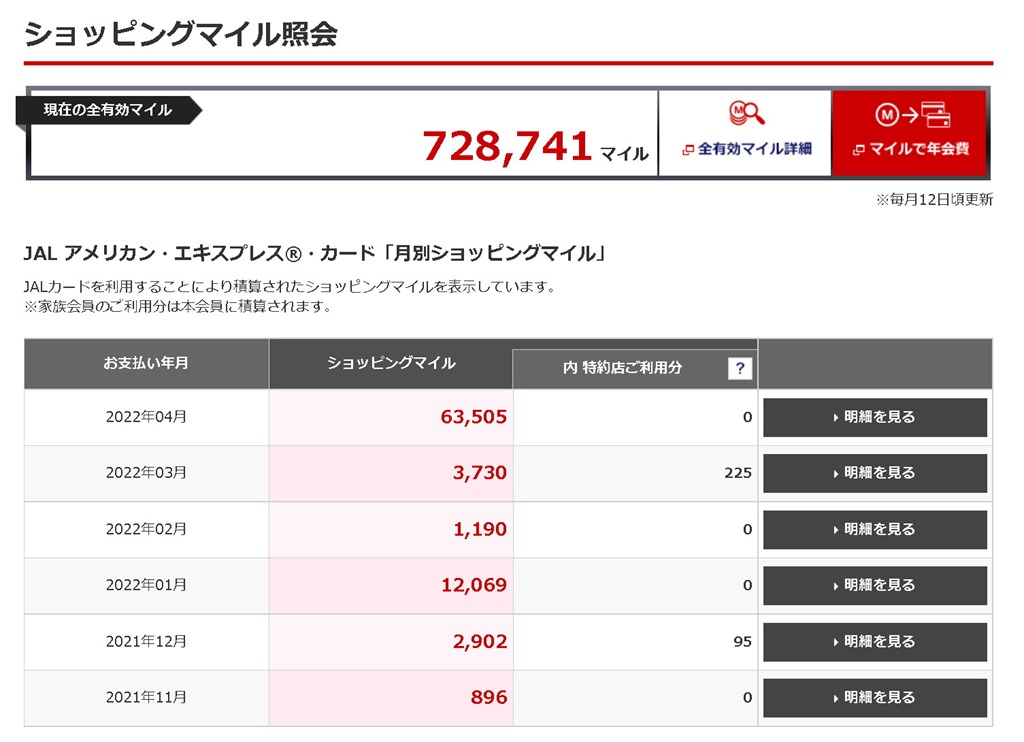Click the 内 特約店ご利用分 column header
Screen dimensions: 1024x742
622,368
